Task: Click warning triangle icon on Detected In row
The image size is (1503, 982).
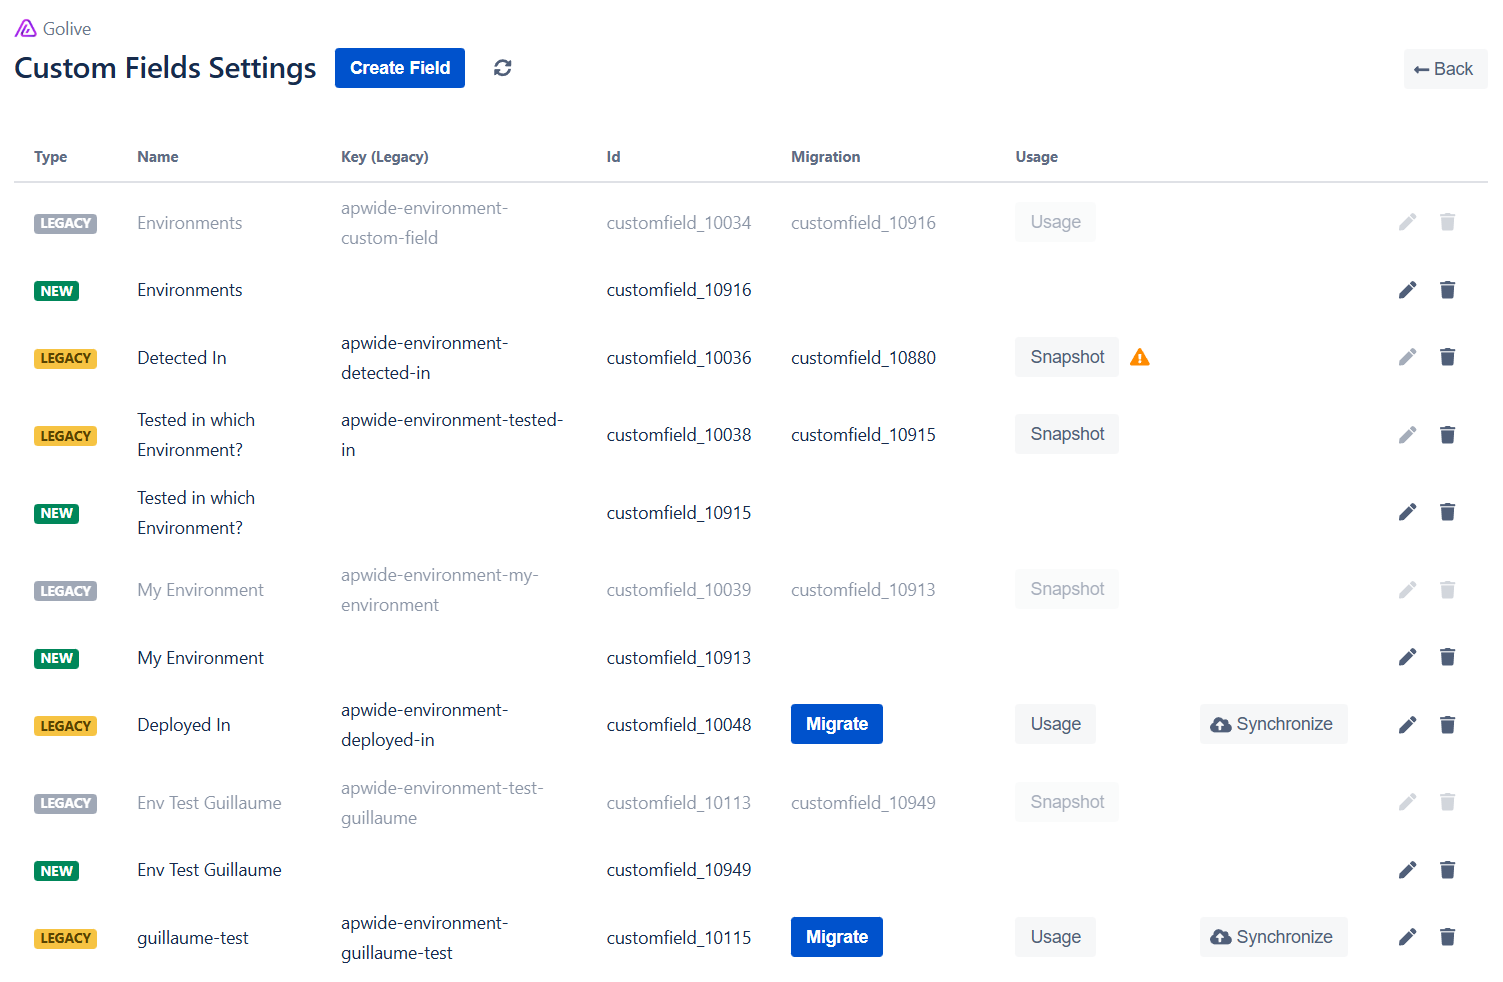Action: coord(1139,357)
